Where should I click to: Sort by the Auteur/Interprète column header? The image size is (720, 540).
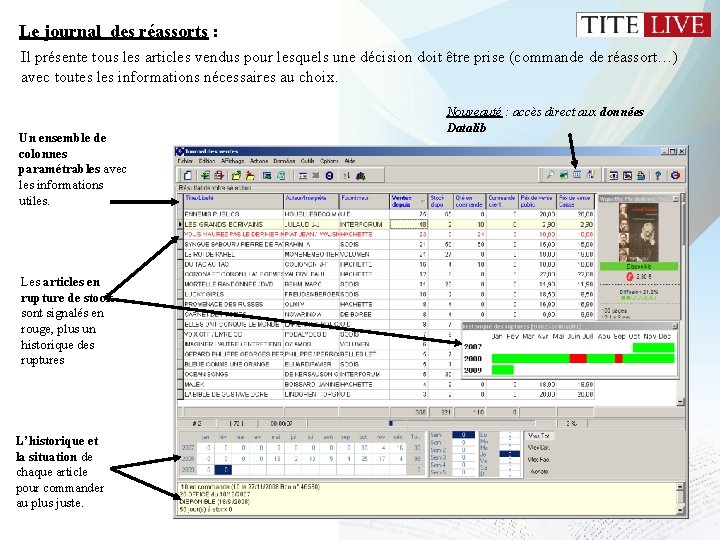[x=311, y=201]
